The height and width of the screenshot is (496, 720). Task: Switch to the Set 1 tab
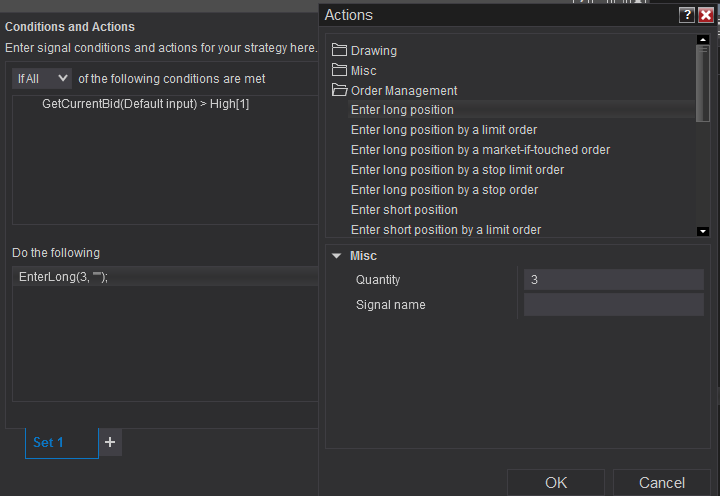pos(48,442)
